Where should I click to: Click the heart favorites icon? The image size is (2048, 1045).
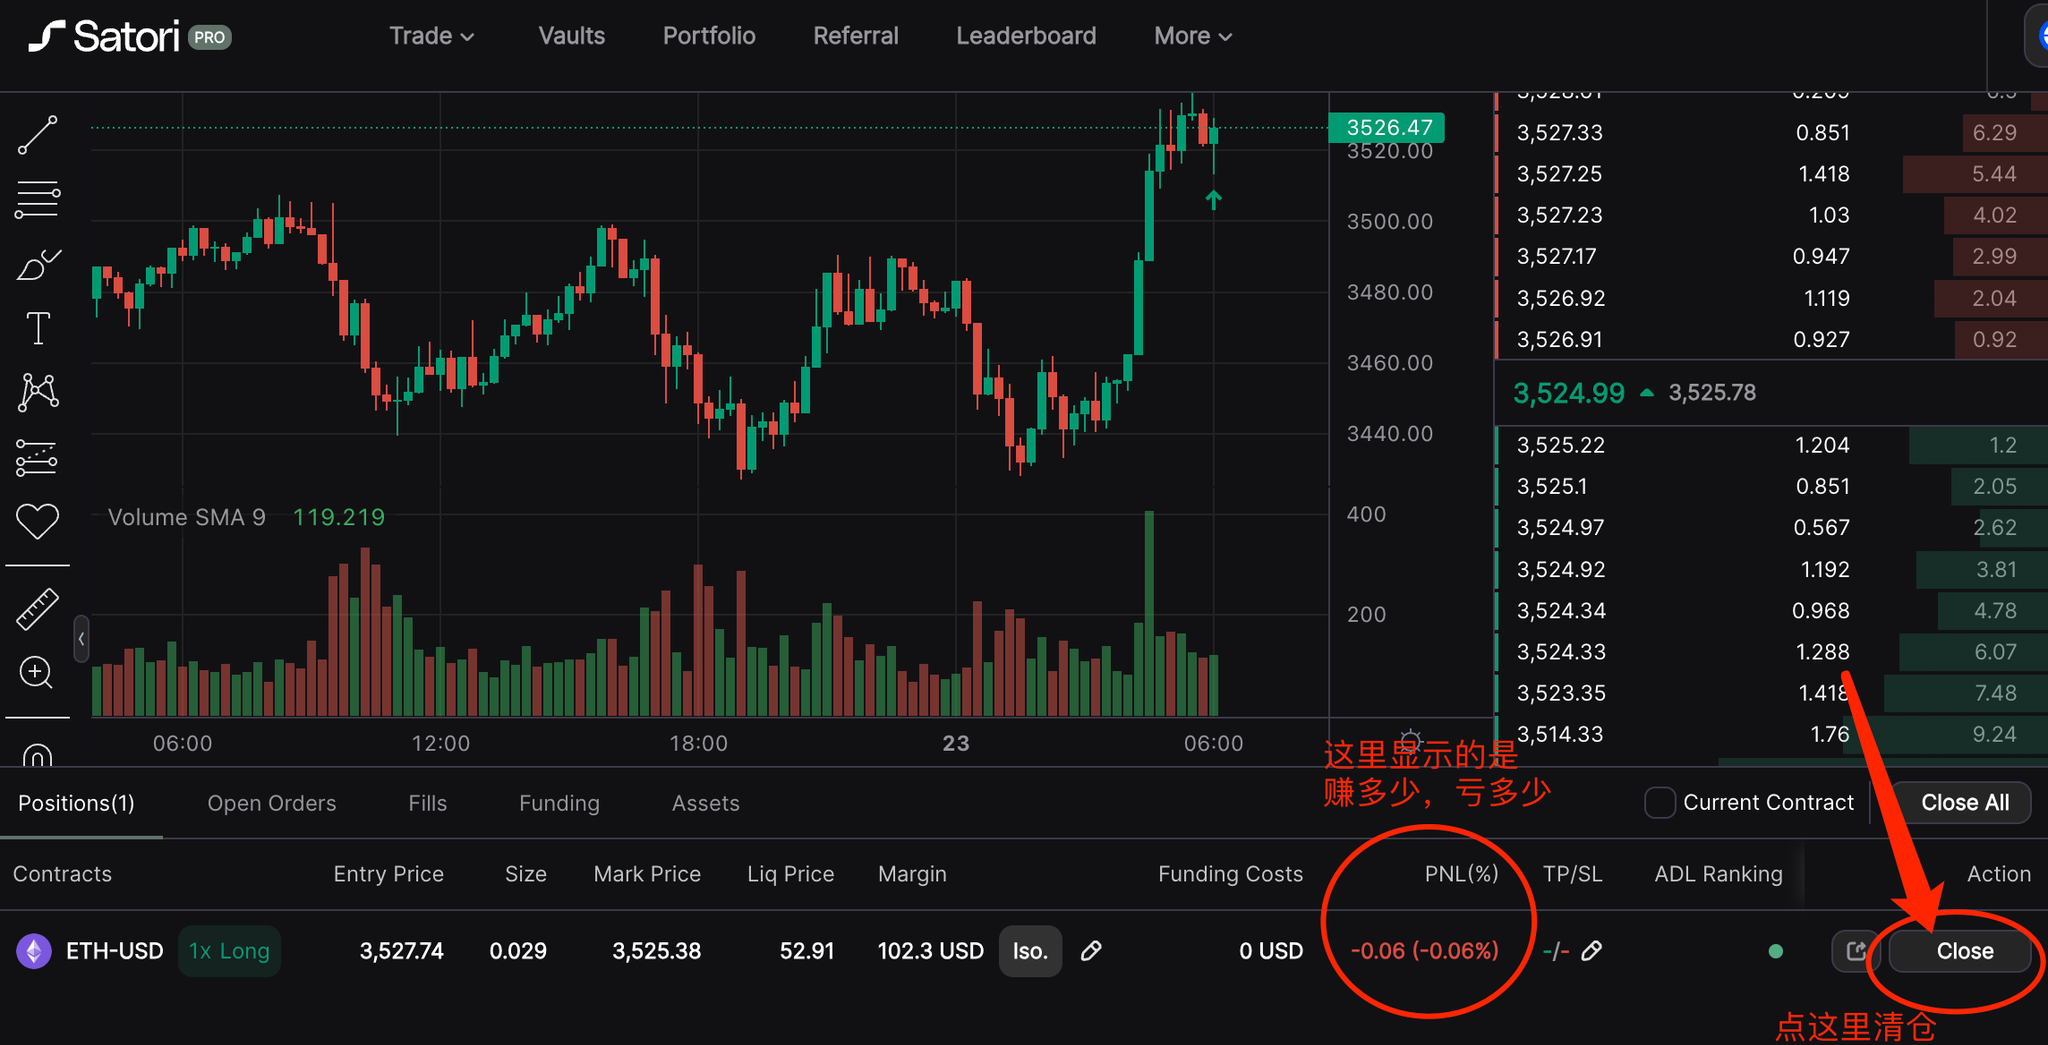(38, 521)
